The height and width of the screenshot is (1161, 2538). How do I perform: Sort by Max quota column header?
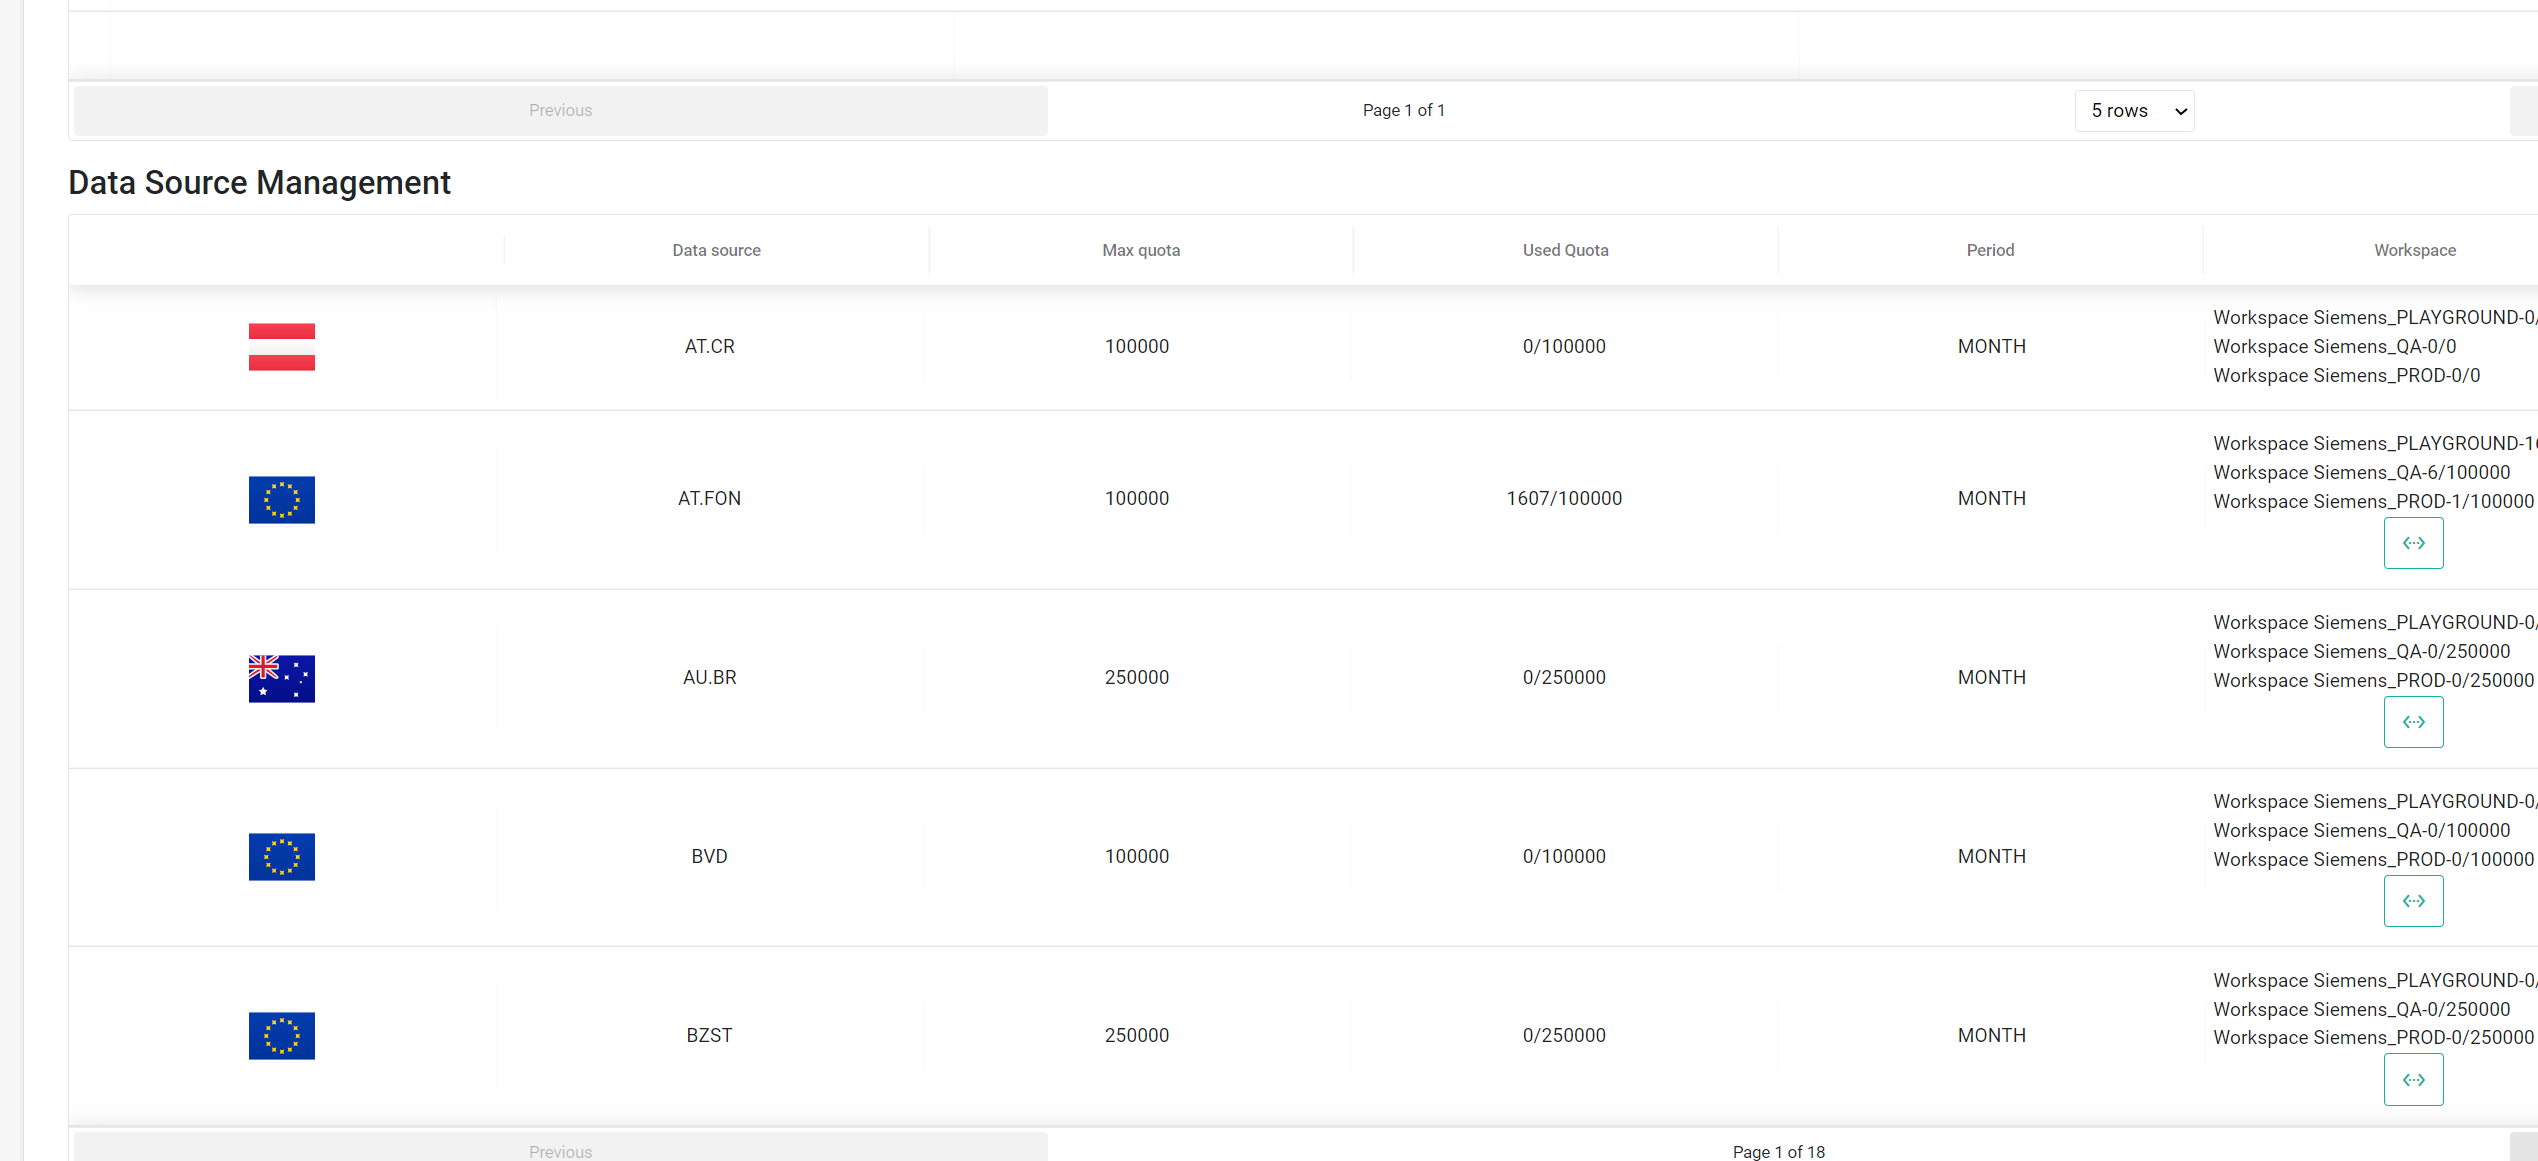tap(1141, 250)
